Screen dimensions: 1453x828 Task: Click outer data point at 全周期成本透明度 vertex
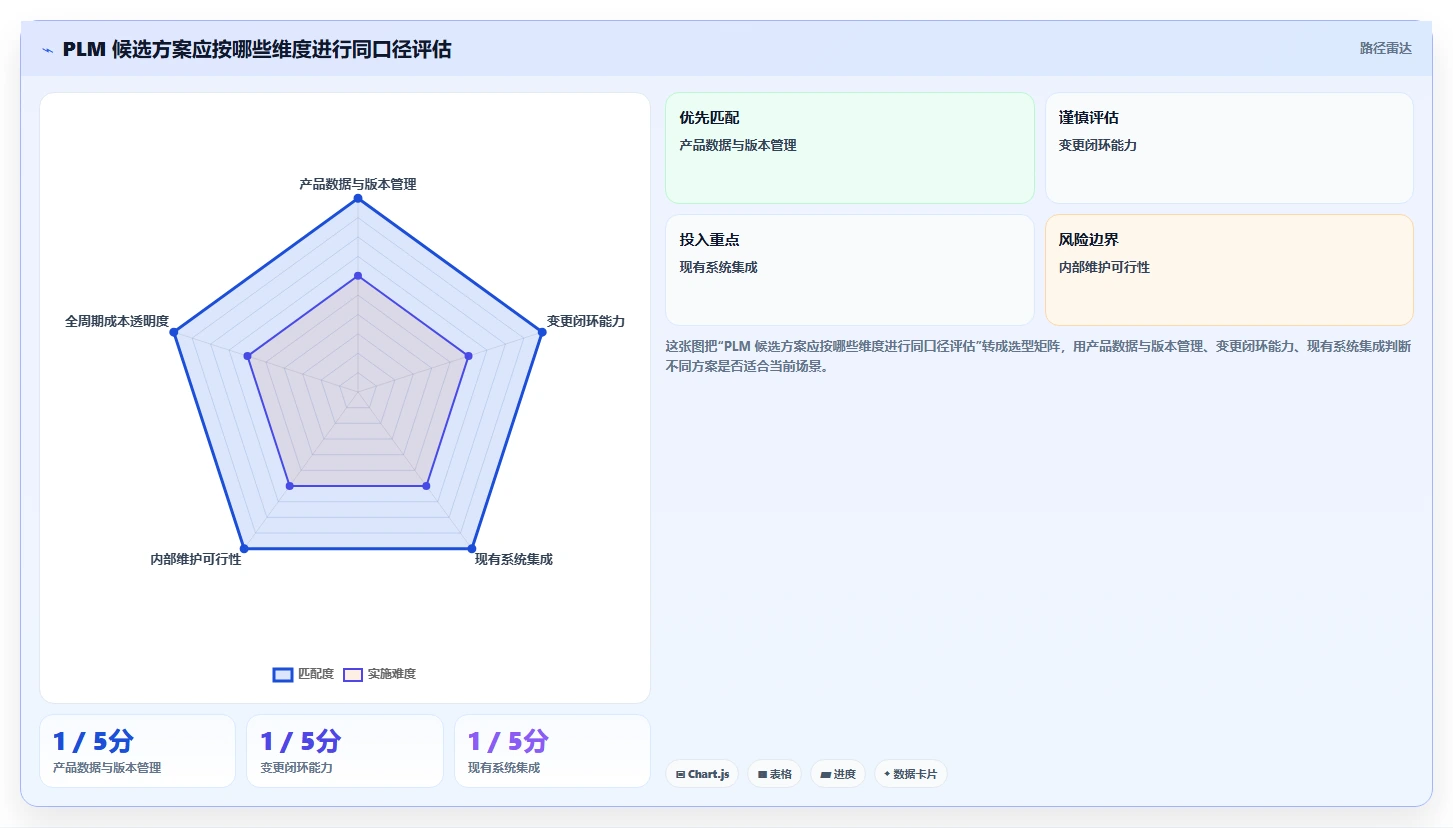174,332
